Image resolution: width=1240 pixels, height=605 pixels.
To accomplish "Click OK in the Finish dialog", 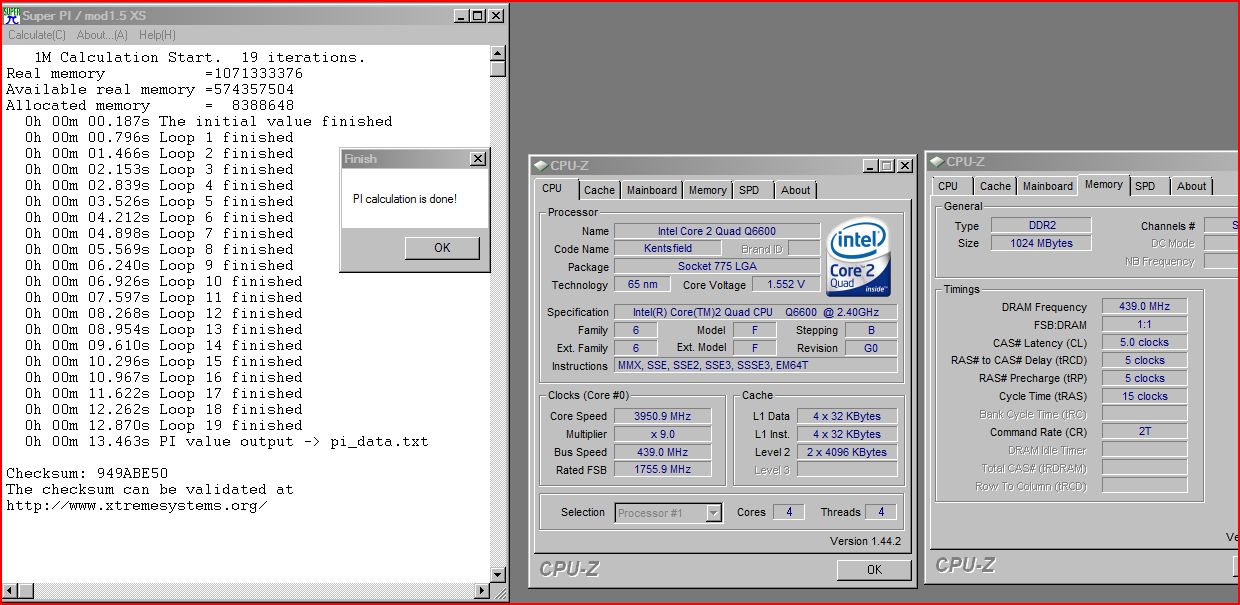I will (x=442, y=248).
